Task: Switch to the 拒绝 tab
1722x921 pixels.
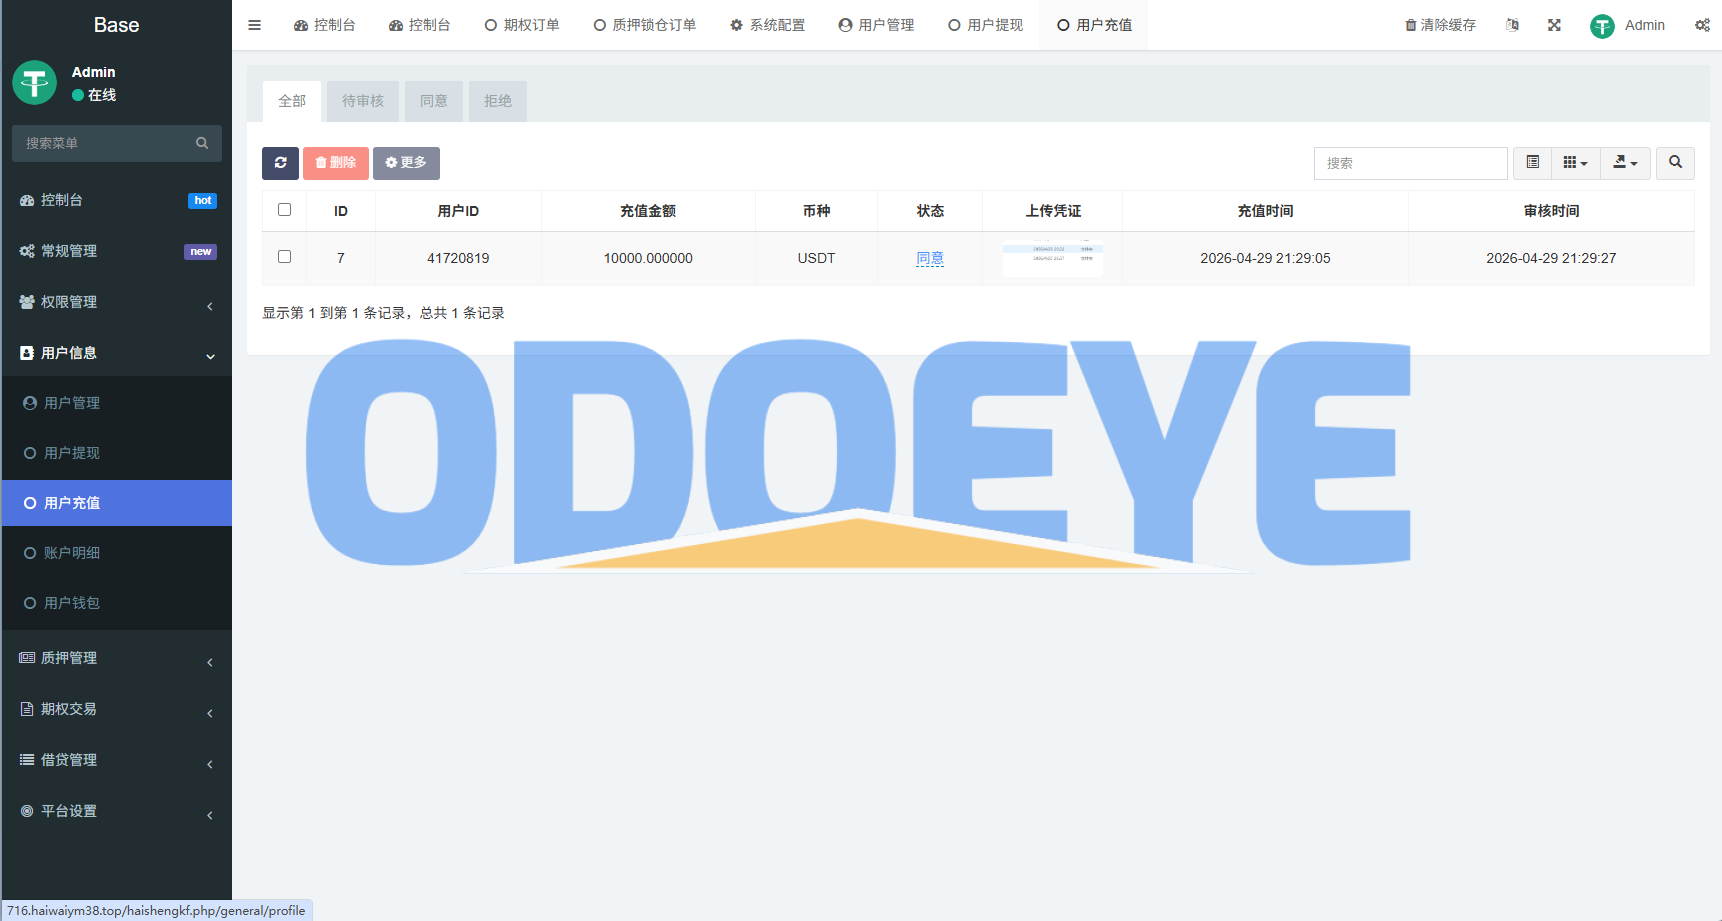Action: pyautogui.click(x=498, y=101)
